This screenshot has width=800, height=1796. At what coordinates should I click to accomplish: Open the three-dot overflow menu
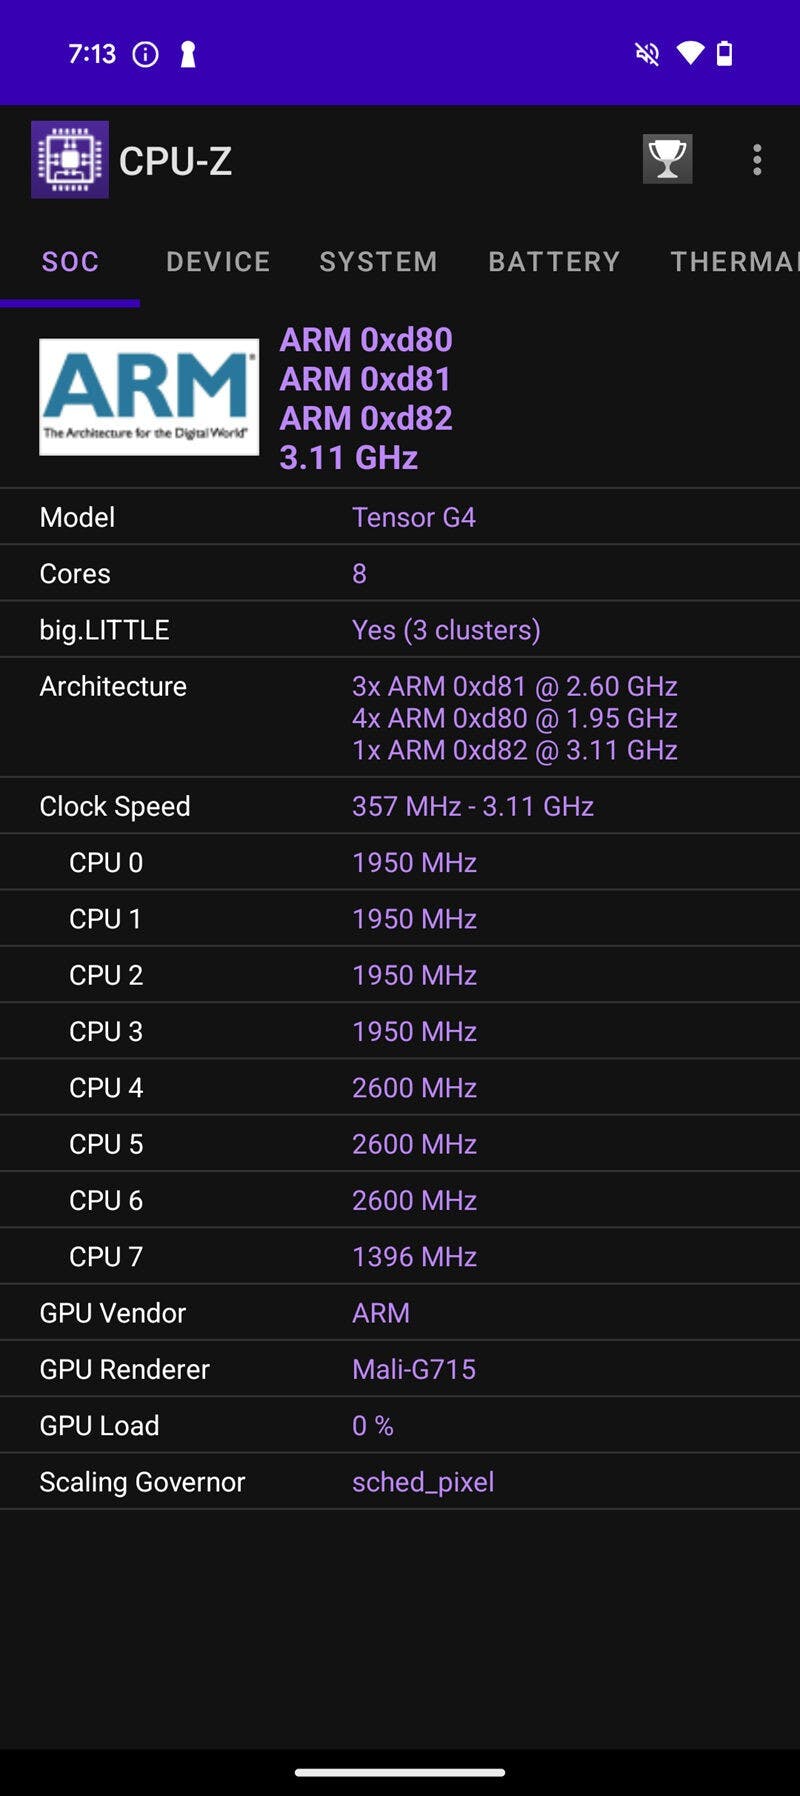coord(757,160)
